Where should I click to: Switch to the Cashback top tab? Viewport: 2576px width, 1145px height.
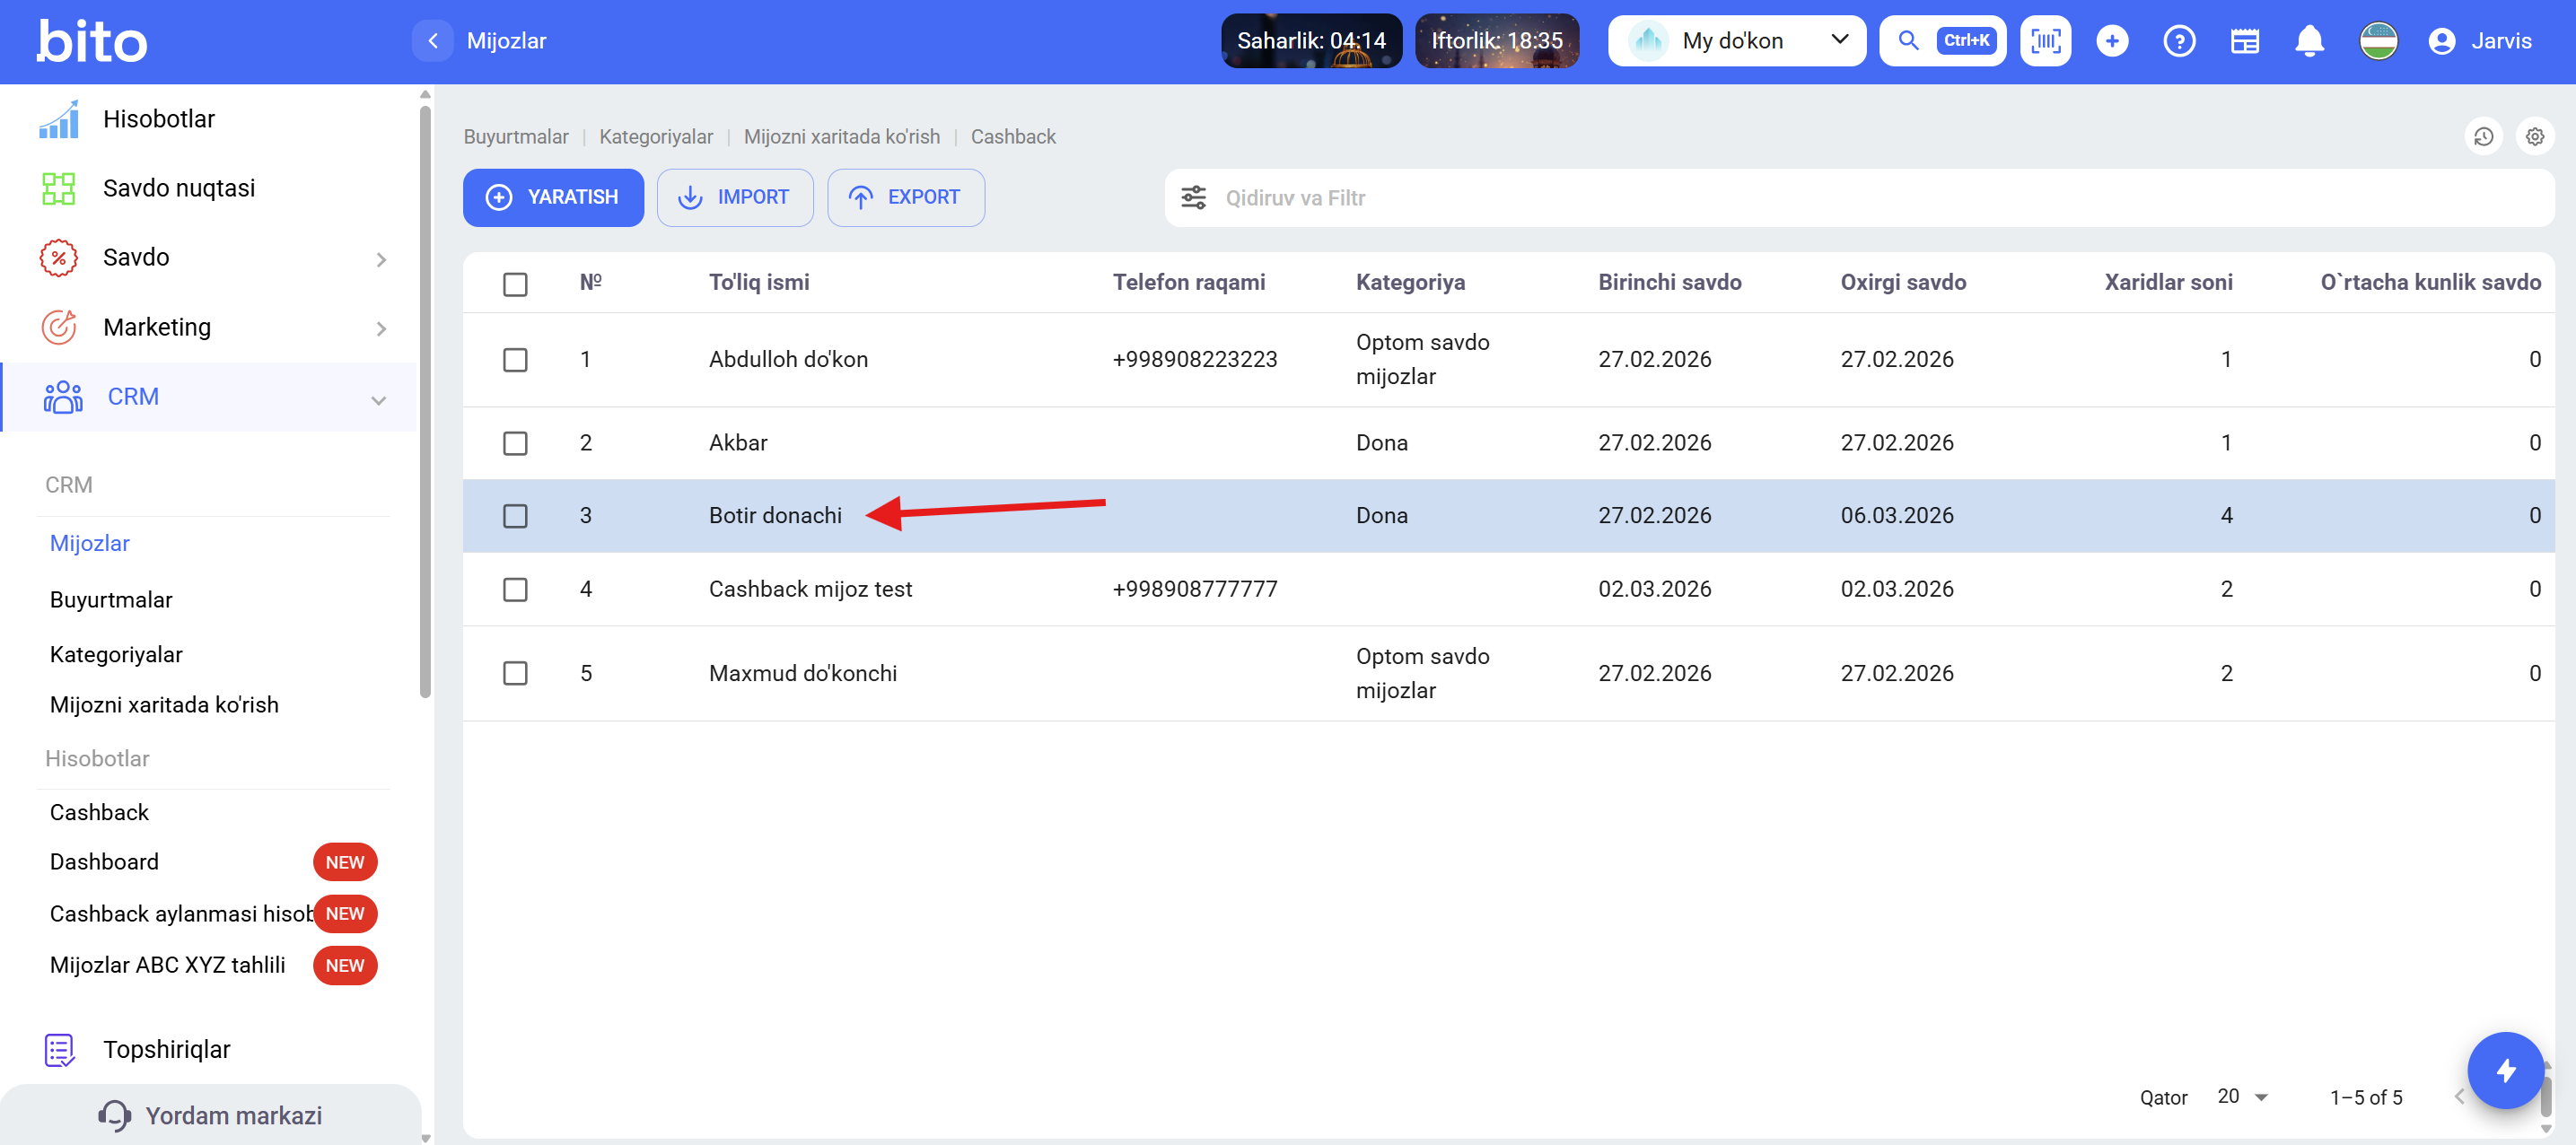click(x=1012, y=137)
